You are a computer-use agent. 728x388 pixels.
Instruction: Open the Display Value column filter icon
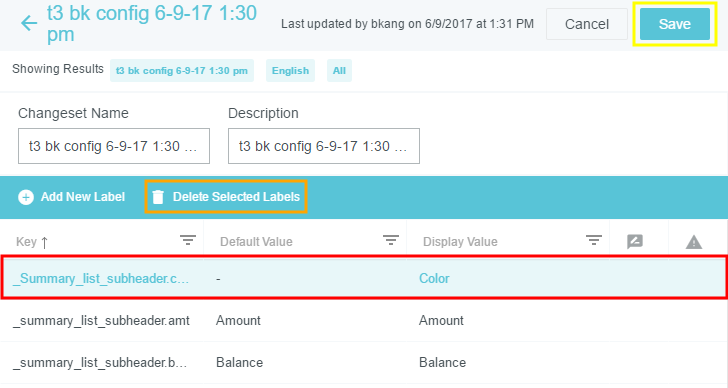[x=593, y=240]
